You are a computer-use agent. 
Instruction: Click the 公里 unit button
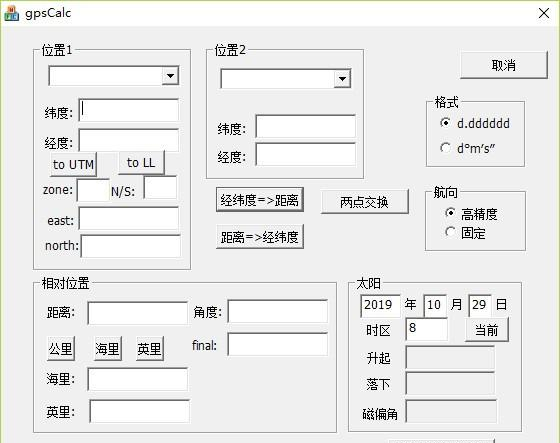point(61,348)
